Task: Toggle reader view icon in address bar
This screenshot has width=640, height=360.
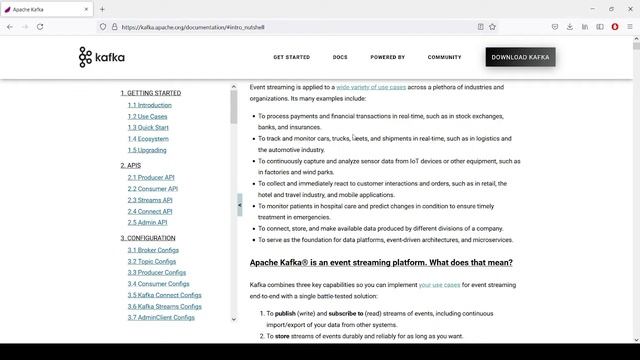Action: (x=480, y=27)
